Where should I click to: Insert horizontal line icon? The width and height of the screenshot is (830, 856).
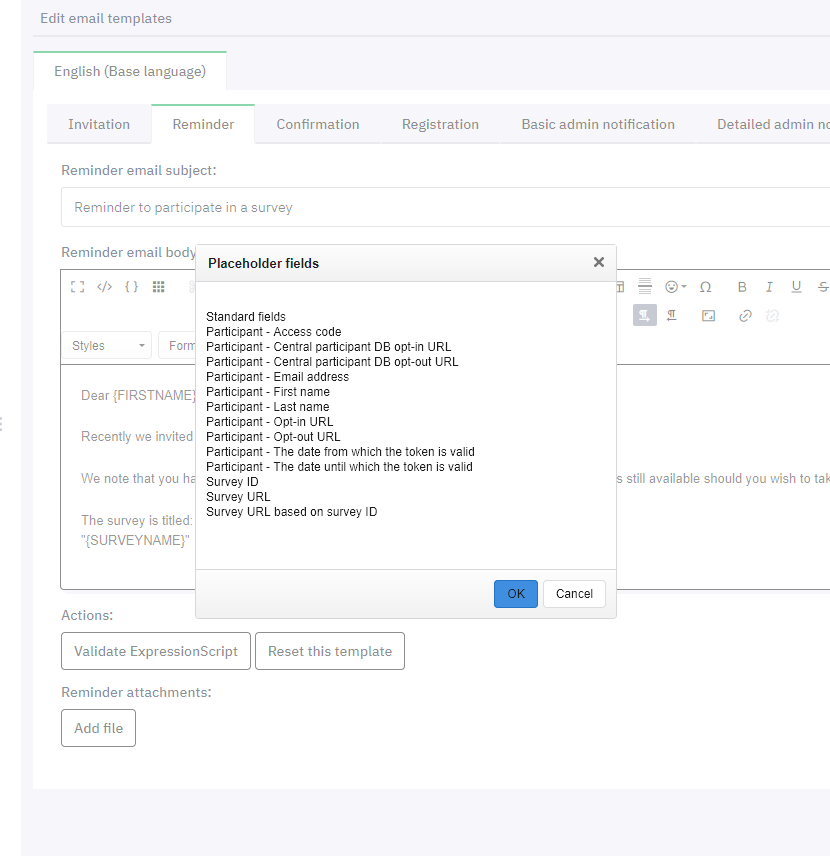[645, 287]
